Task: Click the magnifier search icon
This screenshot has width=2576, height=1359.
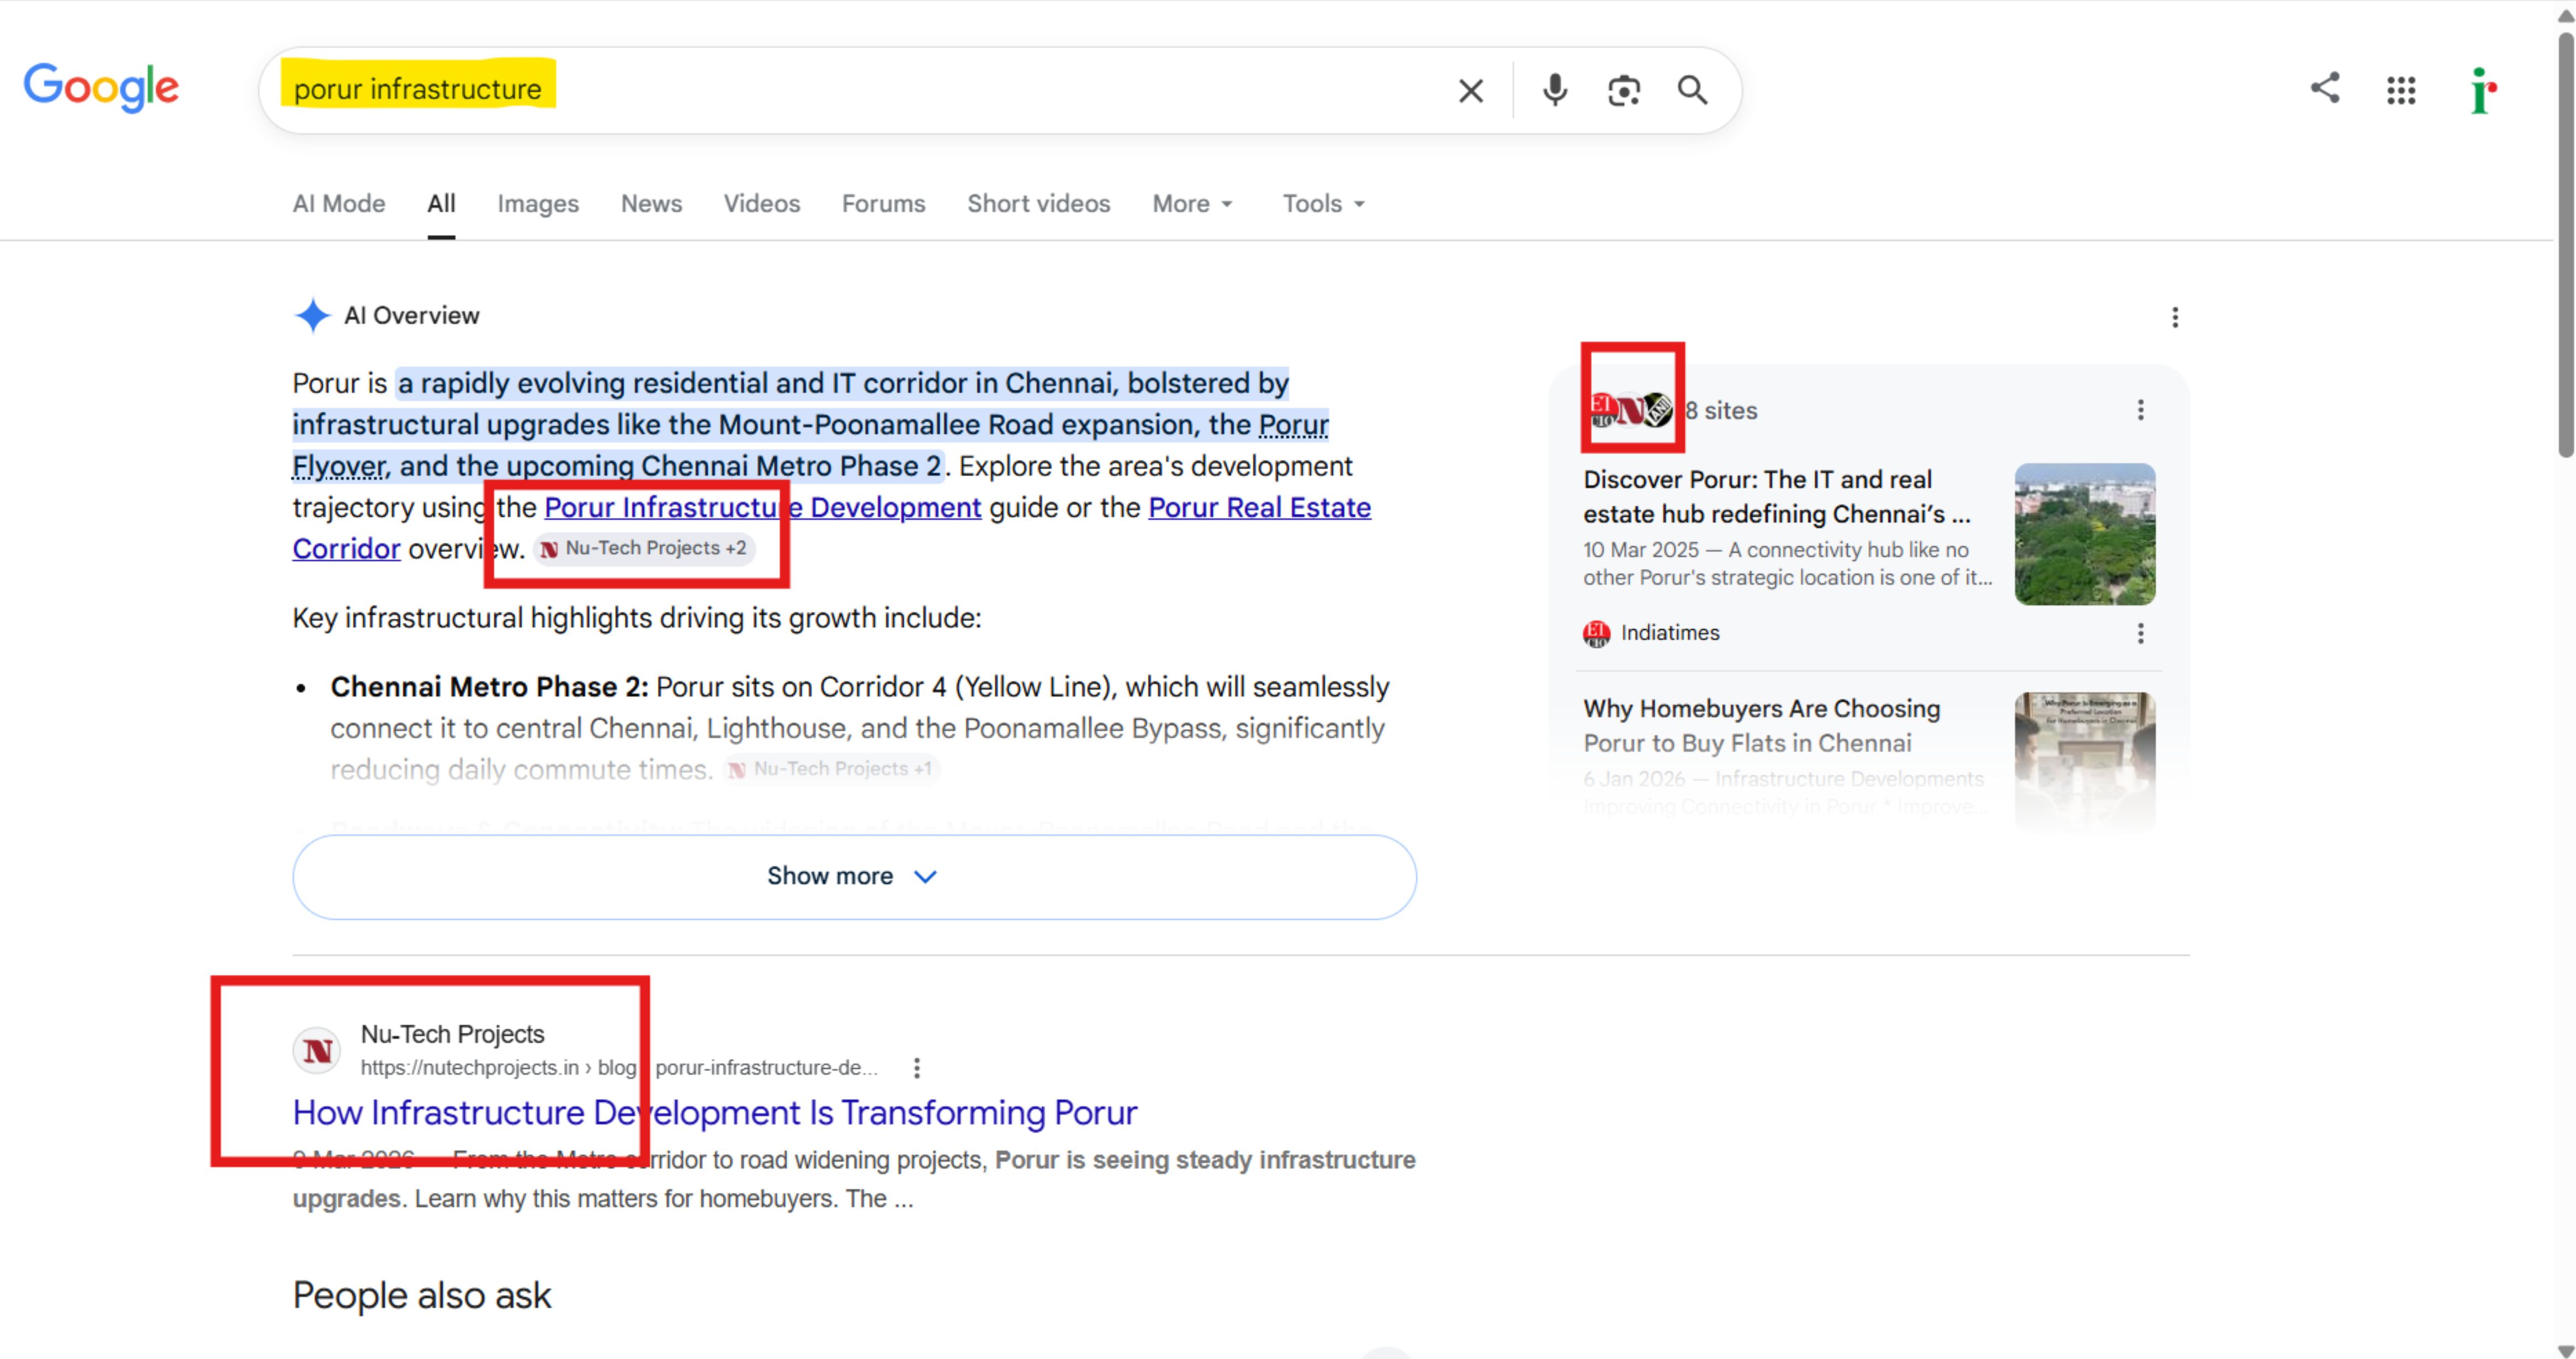Action: 1692,90
